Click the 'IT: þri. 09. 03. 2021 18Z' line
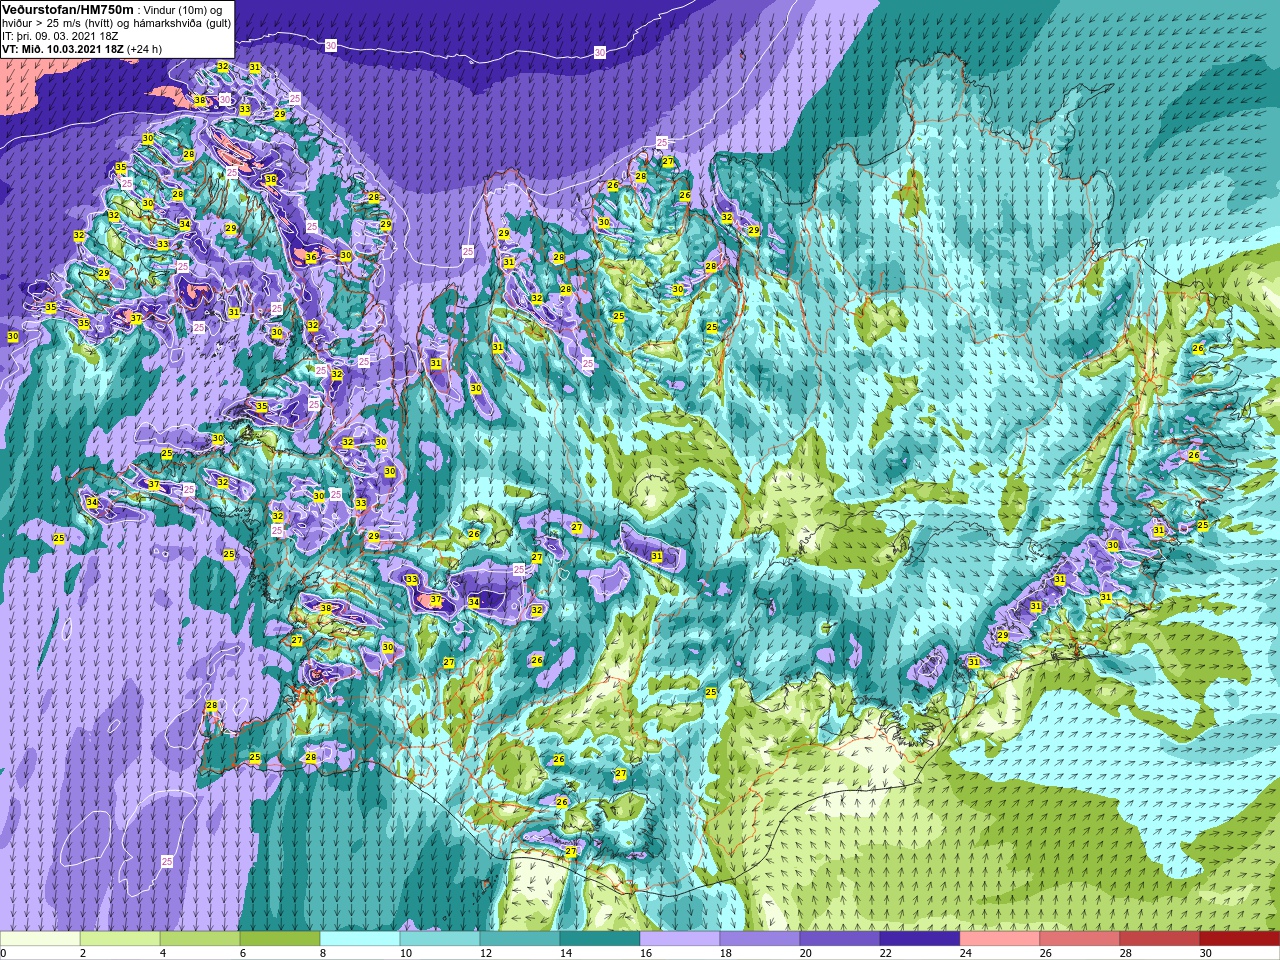 [x=61, y=35]
